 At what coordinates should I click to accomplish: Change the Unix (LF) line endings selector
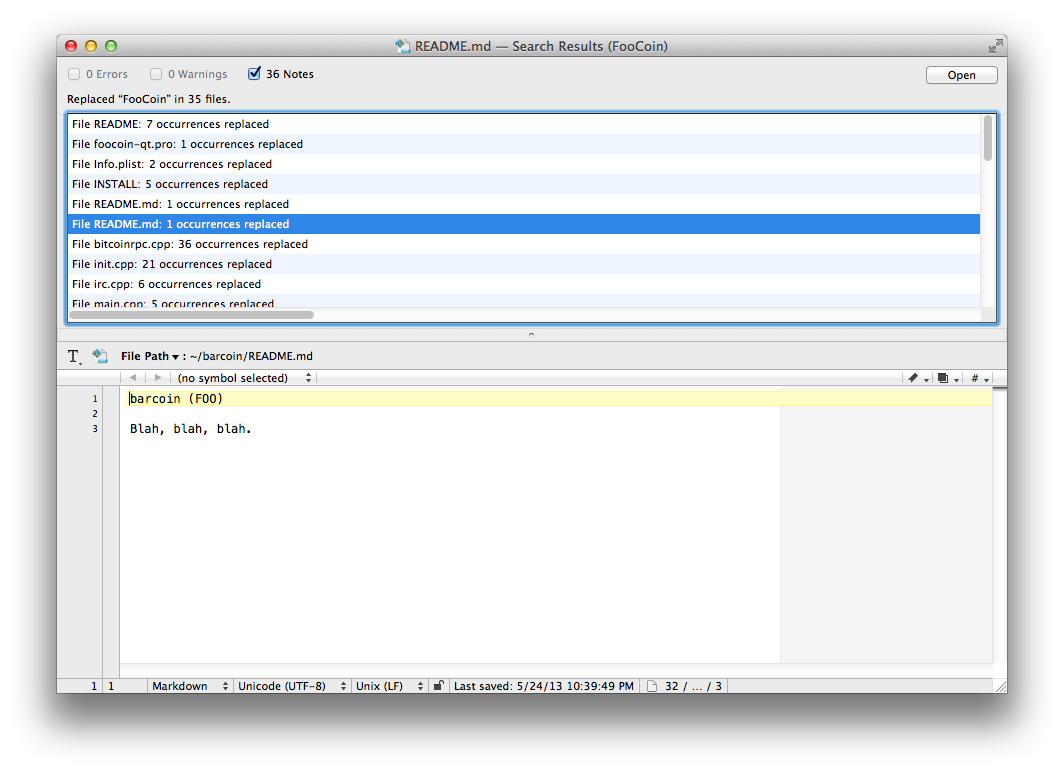click(389, 686)
